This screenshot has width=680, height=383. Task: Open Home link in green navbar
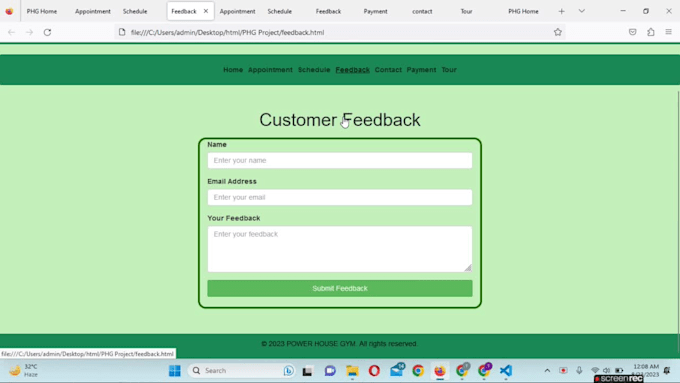click(x=233, y=70)
